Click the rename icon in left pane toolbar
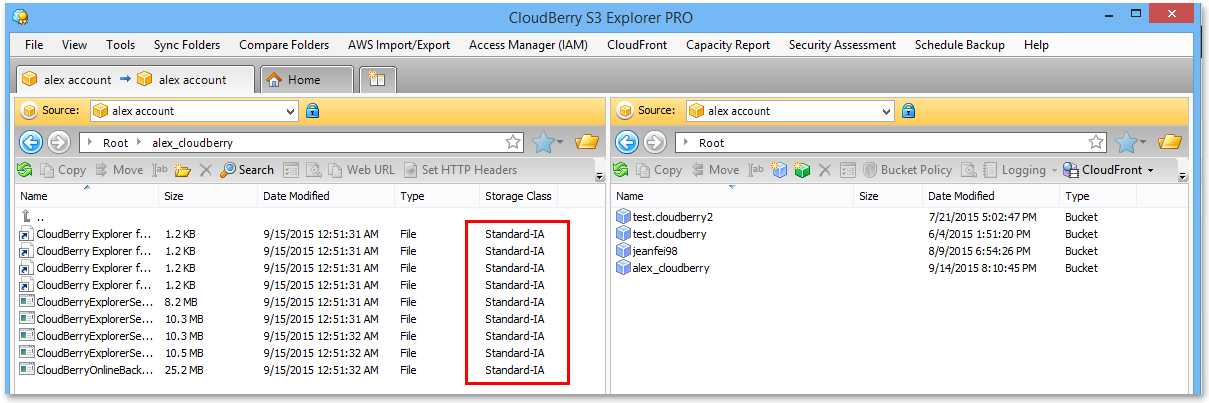The width and height of the screenshot is (1209, 403). pos(160,170)
